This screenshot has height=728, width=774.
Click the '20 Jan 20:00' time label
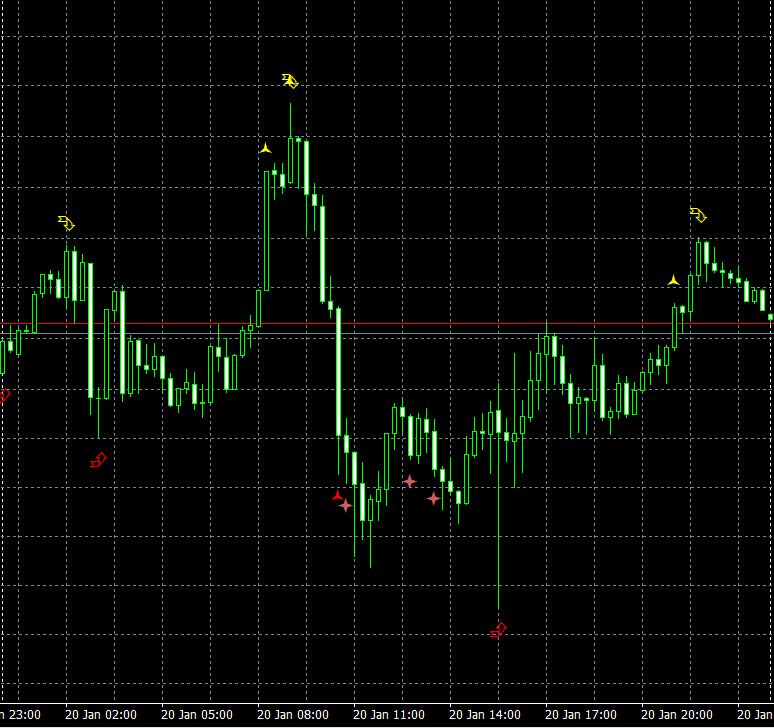pyautogui.click(x=677, y=715)
